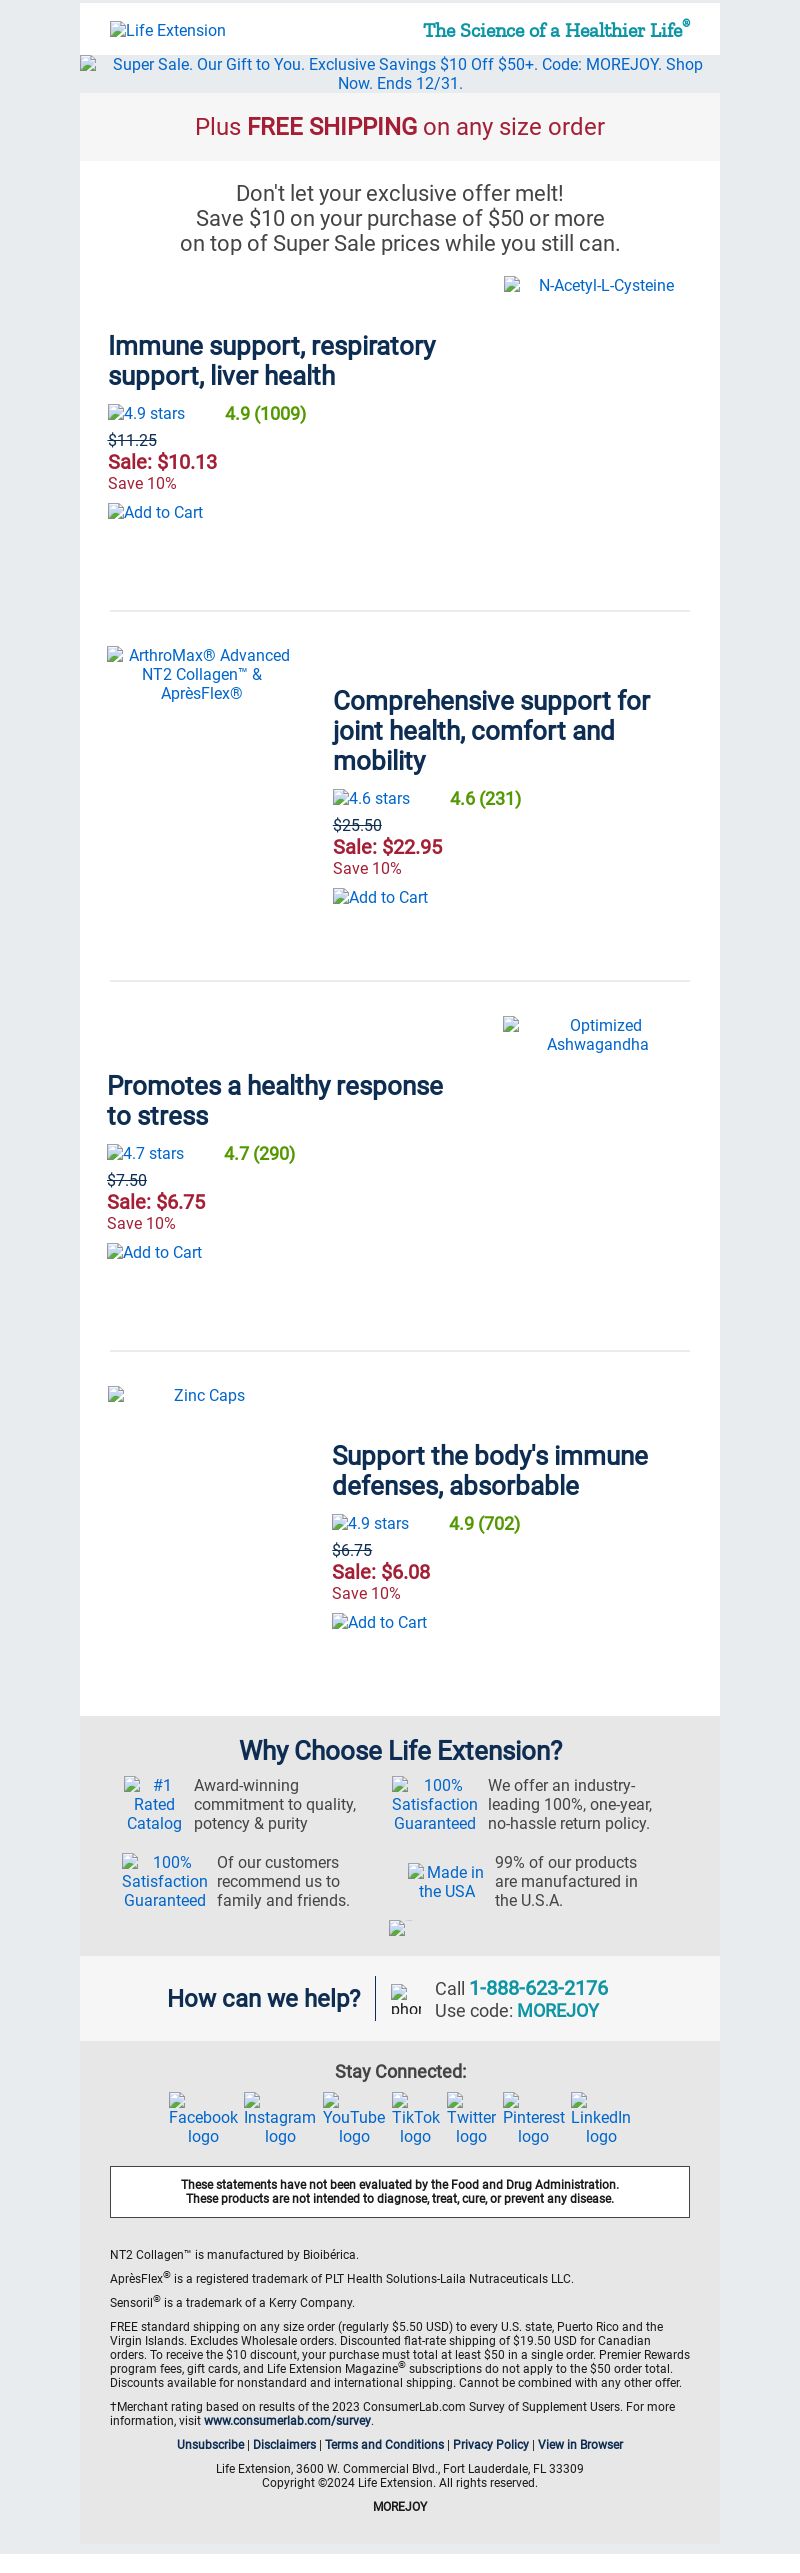Open the Terms and Conditions link
The image size is (800, 2573).
pyautogui.click(x=384, y=2444)
